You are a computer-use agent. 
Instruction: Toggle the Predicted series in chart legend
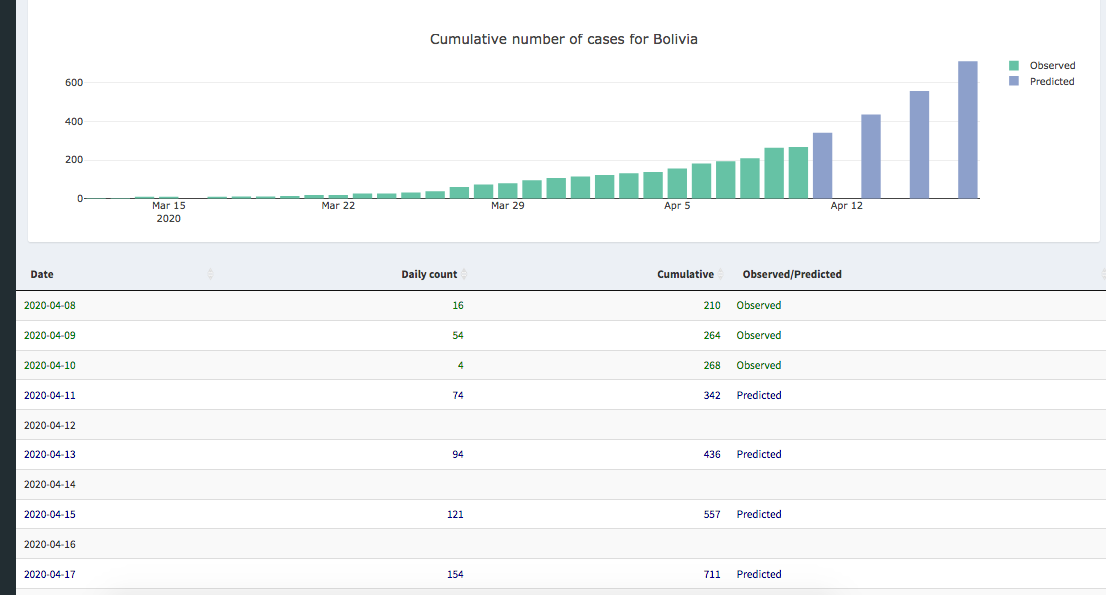1052,81
